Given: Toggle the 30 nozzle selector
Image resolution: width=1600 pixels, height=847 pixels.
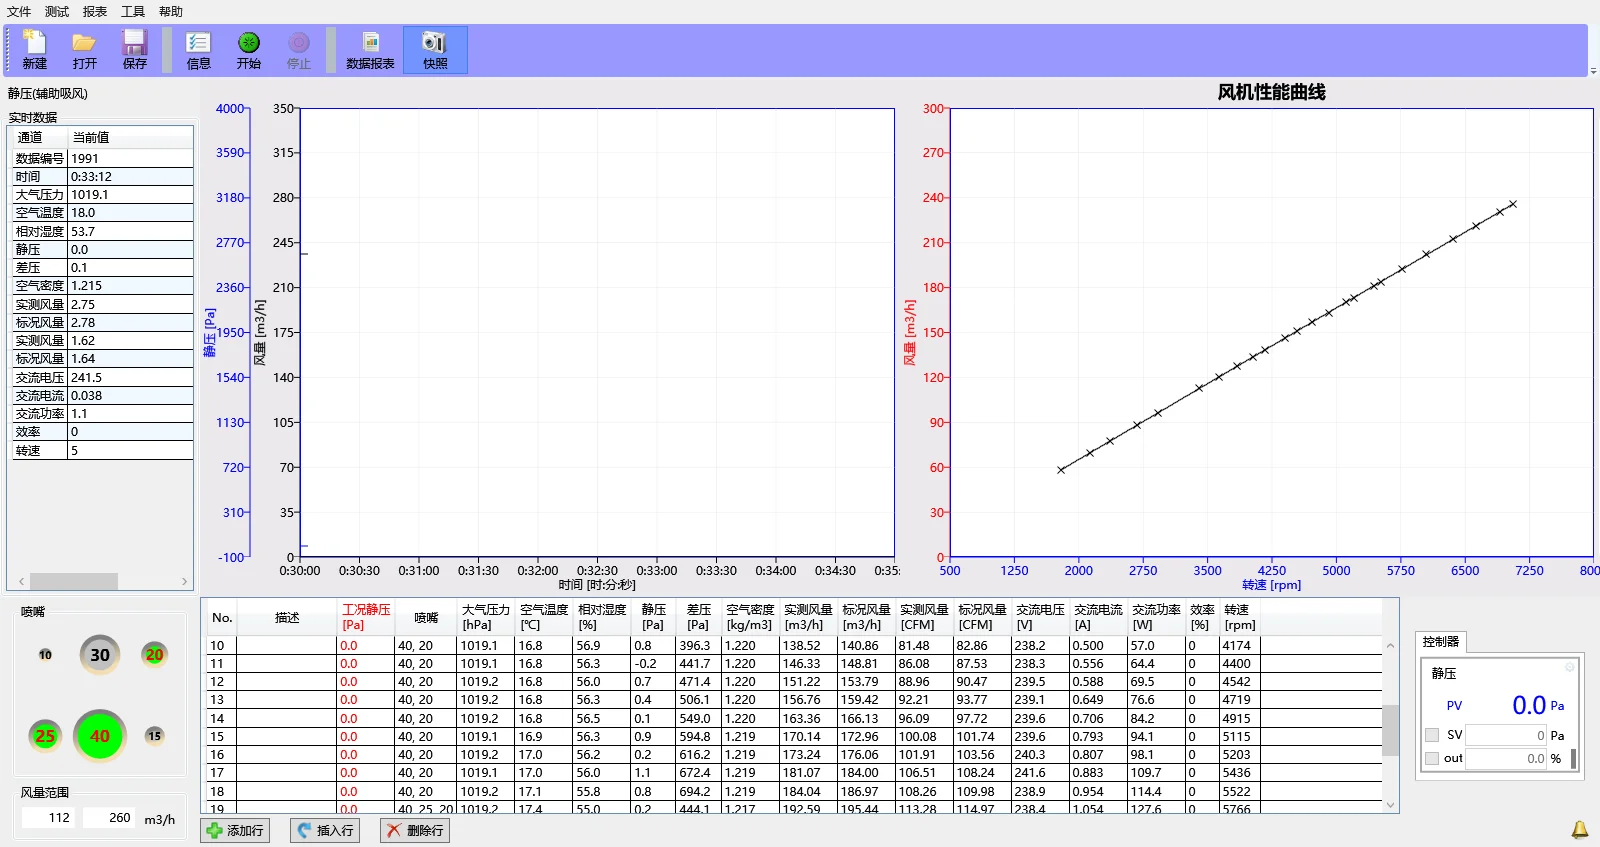Looking at the screenshot, I should click(100, 655).
